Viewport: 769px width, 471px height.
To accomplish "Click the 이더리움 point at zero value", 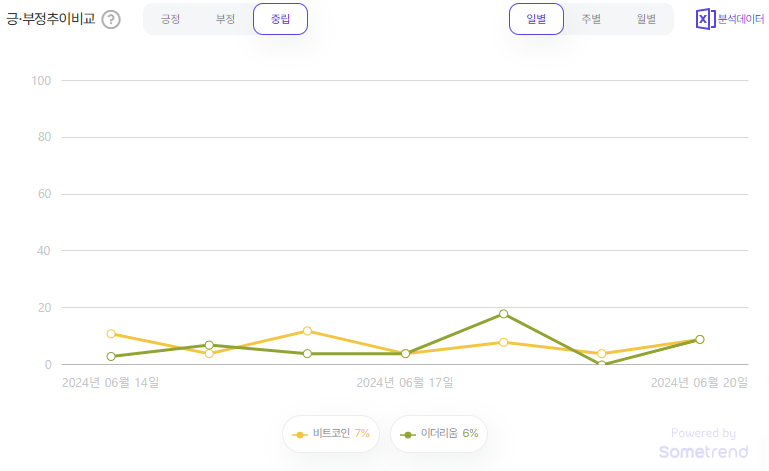I will [601, 364].
